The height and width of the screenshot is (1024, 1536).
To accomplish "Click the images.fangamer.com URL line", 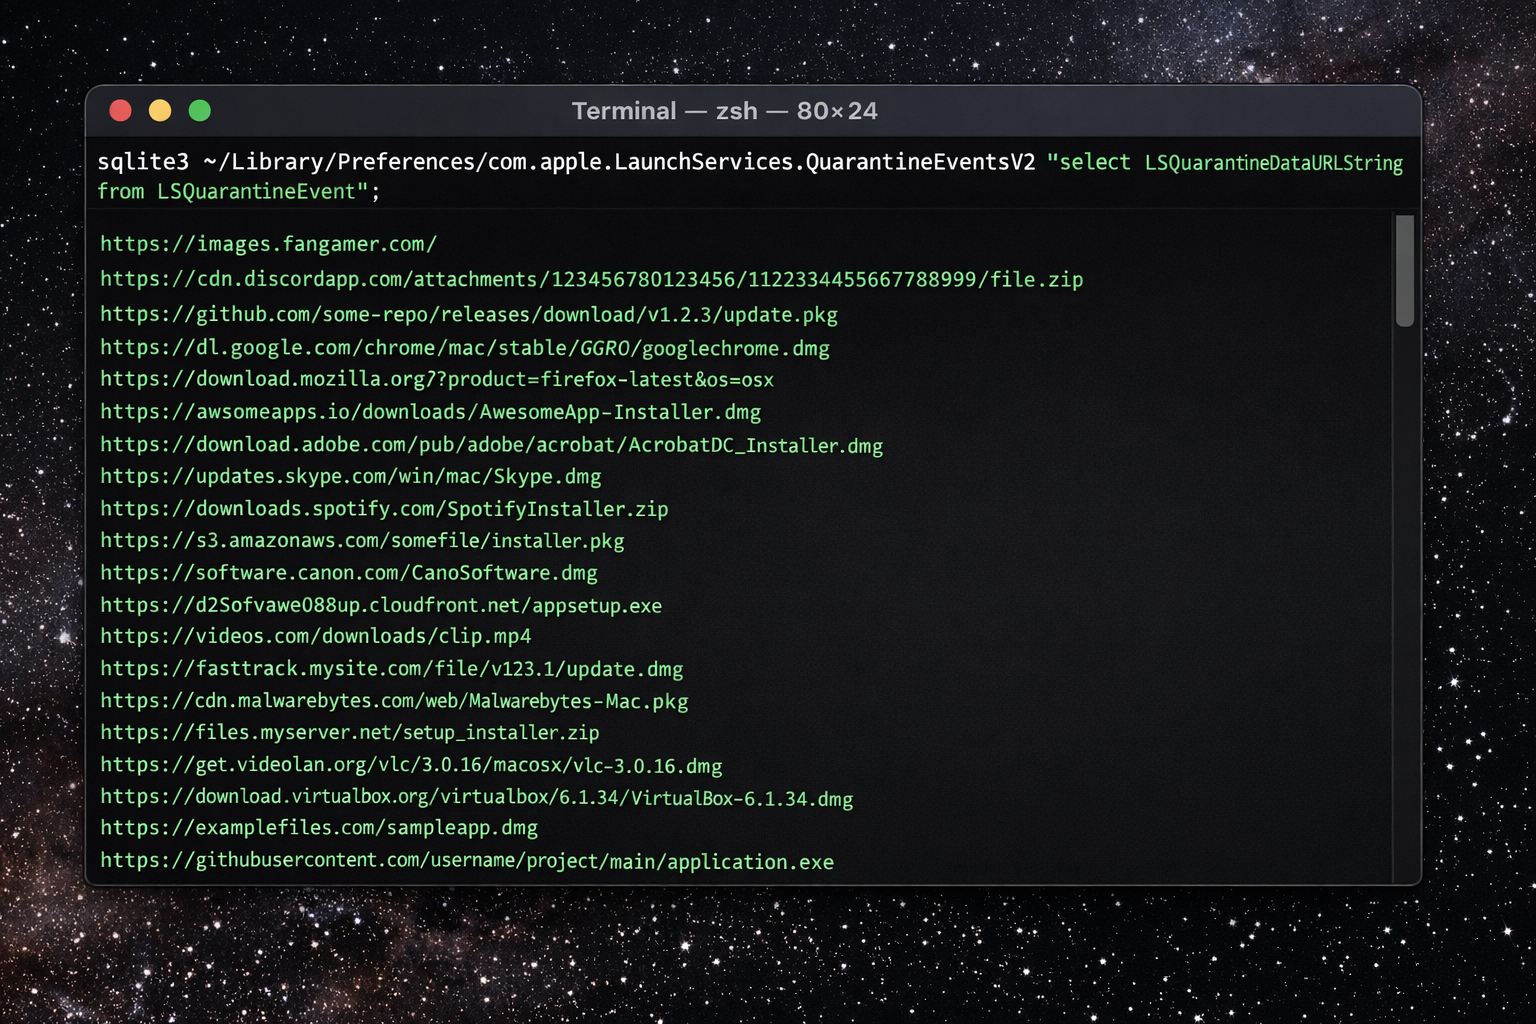I will [x=268, y=244].
